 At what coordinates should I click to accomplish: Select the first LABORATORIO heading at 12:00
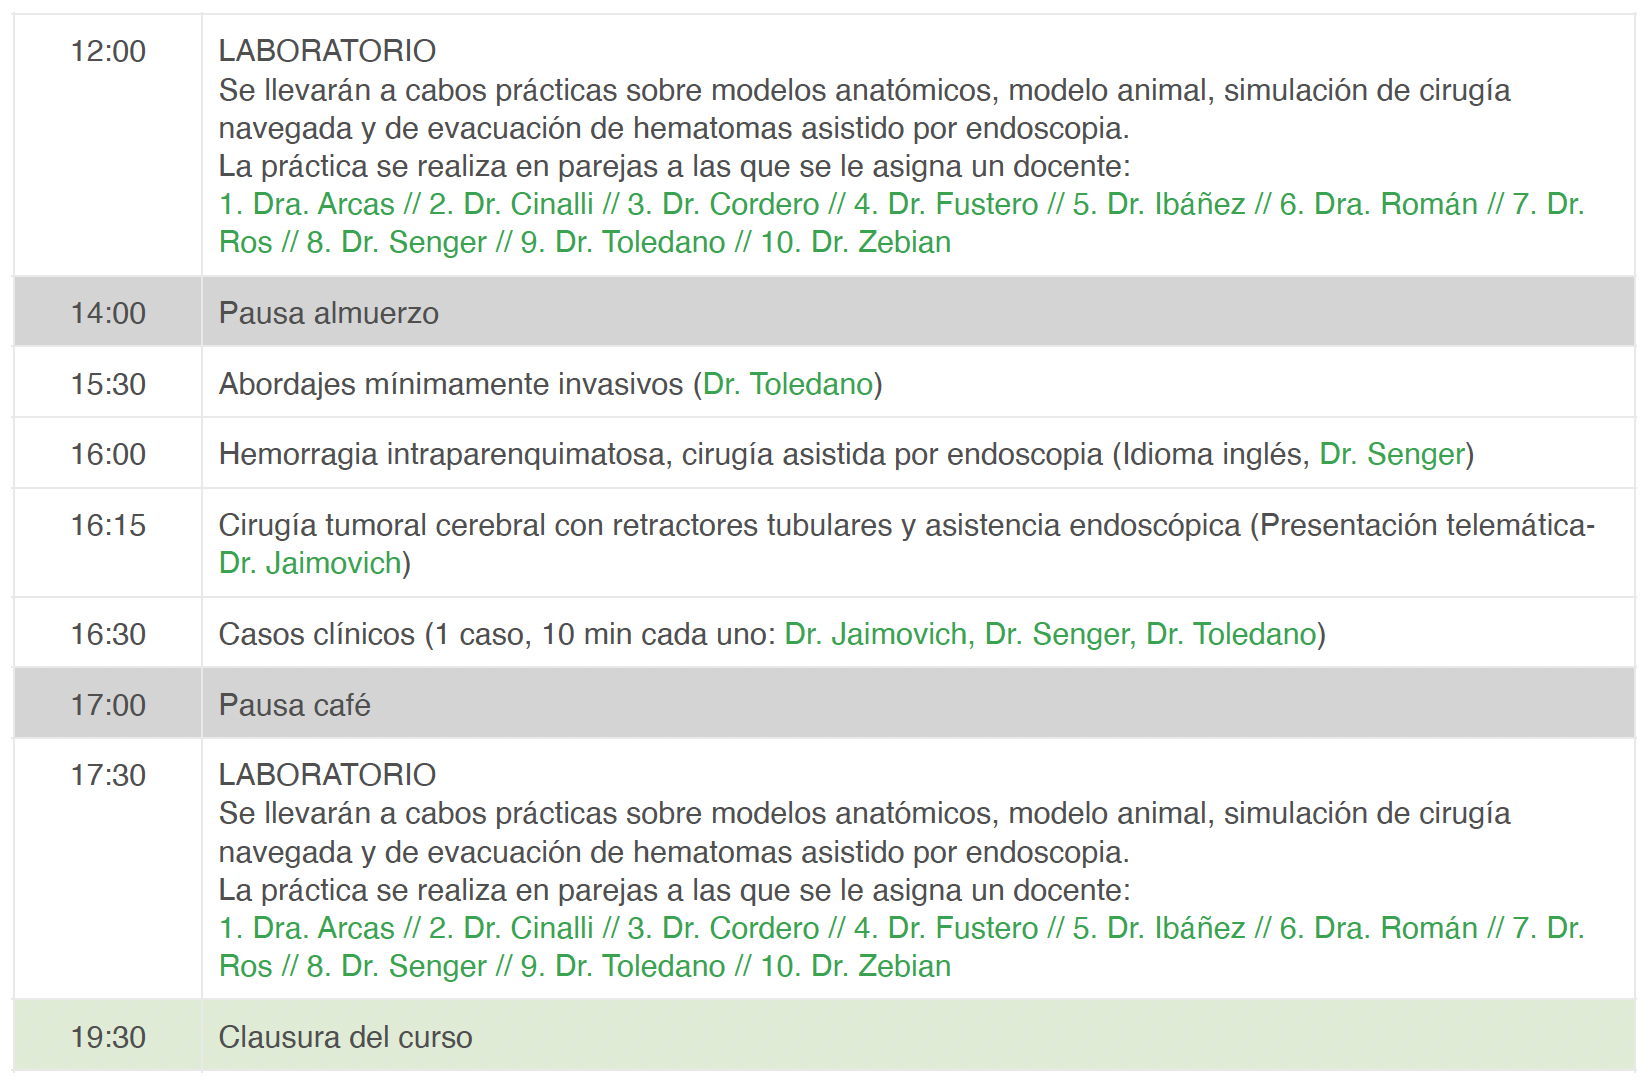tap(327, 51)
